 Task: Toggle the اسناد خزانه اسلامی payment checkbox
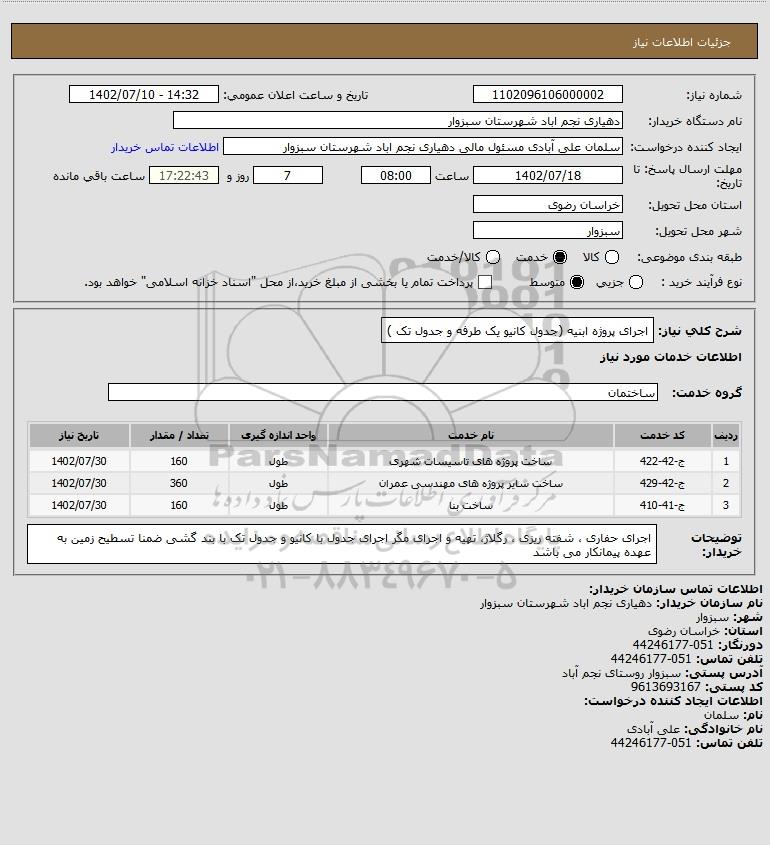(485, 282)
